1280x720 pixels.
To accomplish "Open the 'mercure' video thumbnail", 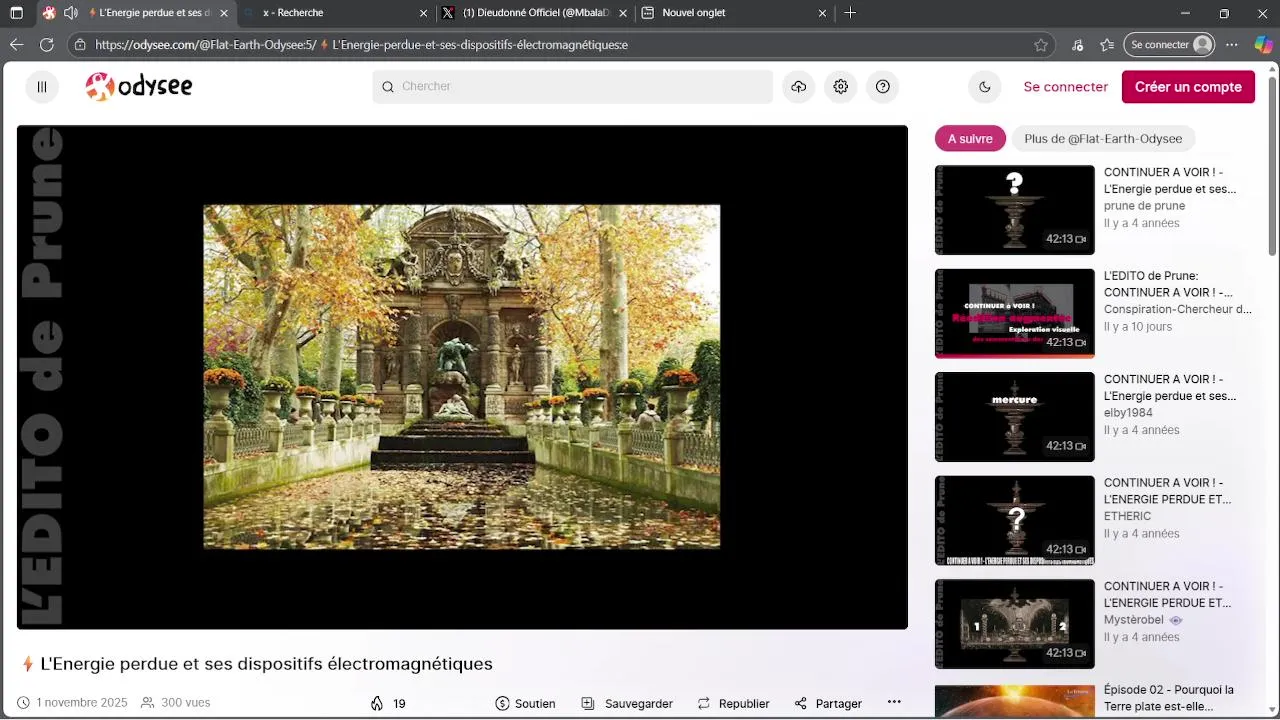I will click(1014, 417).
